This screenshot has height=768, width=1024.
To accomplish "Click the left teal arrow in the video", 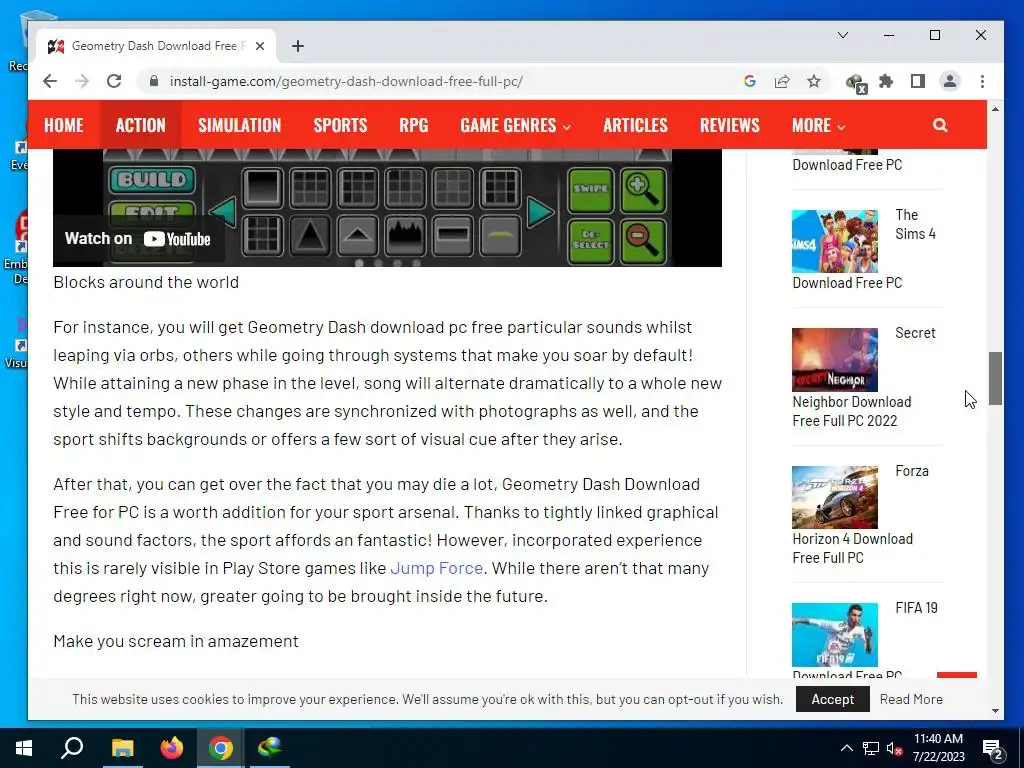I will [223, 212].
